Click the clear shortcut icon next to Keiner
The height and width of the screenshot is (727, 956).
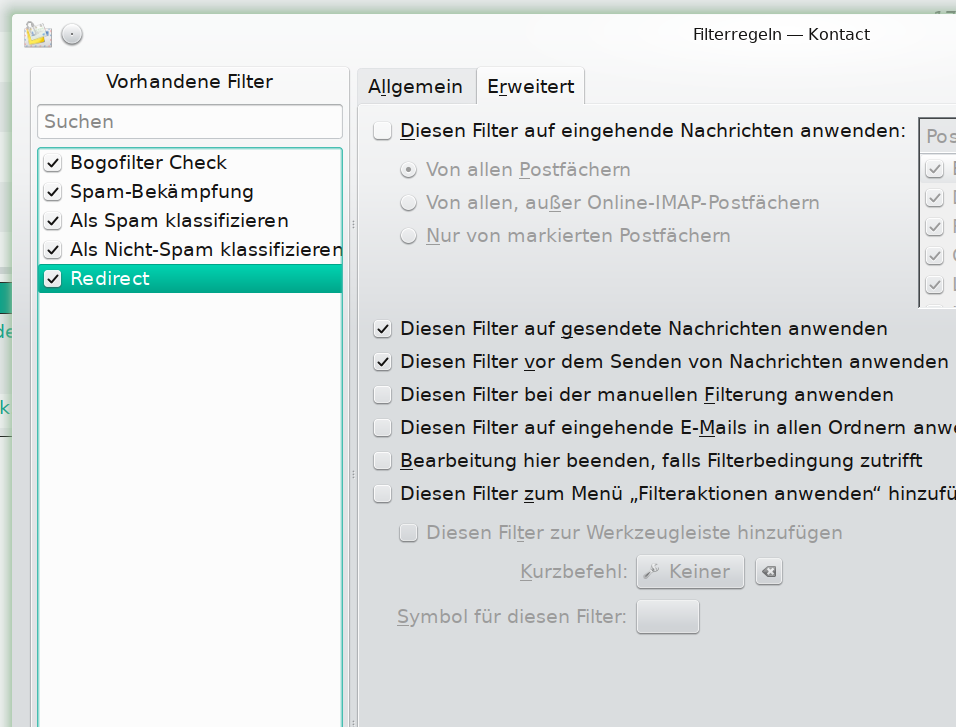point(769,571)
